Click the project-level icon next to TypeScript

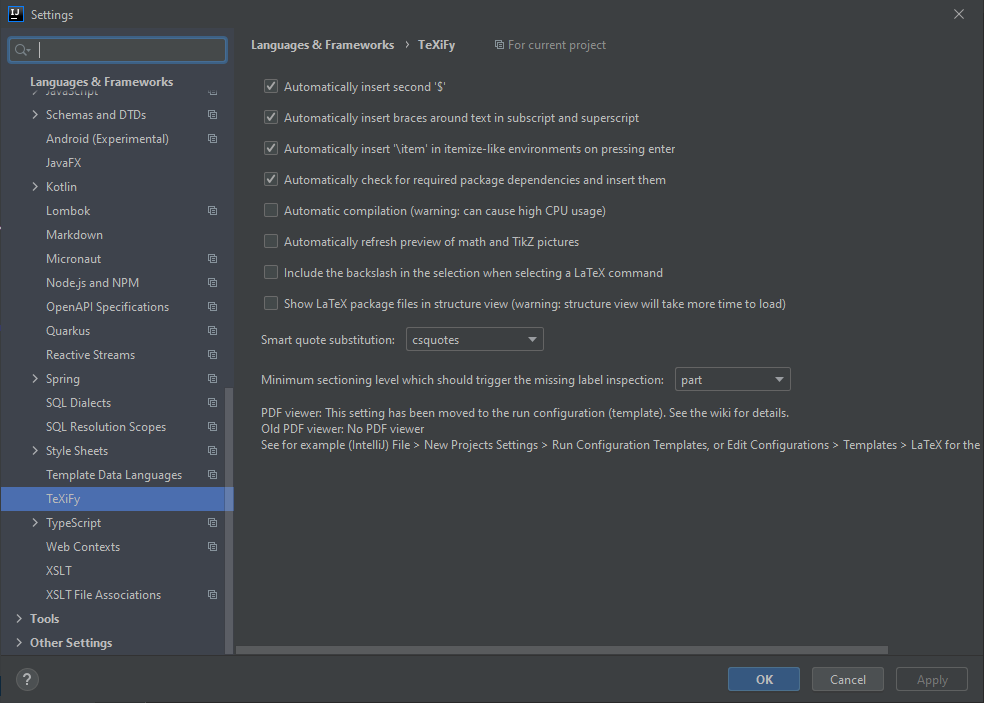(x=211, y=522)
